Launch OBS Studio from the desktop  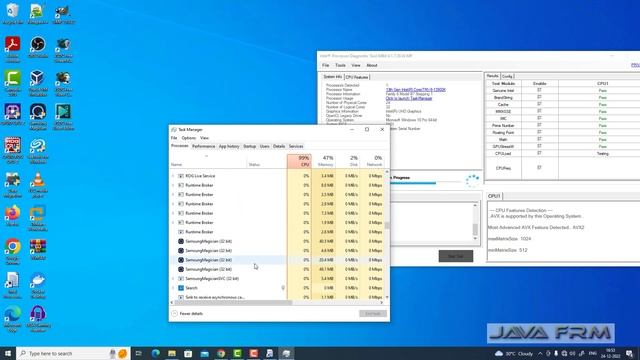(38, 47)
